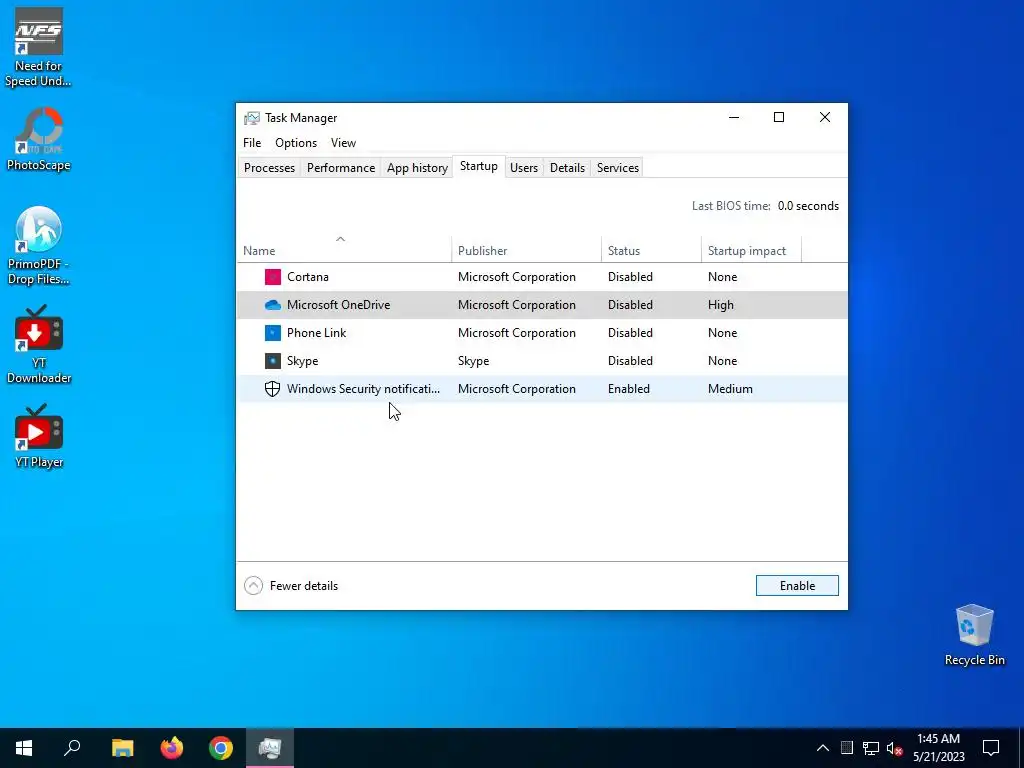Sort list by Name column header

click(344, 251)
